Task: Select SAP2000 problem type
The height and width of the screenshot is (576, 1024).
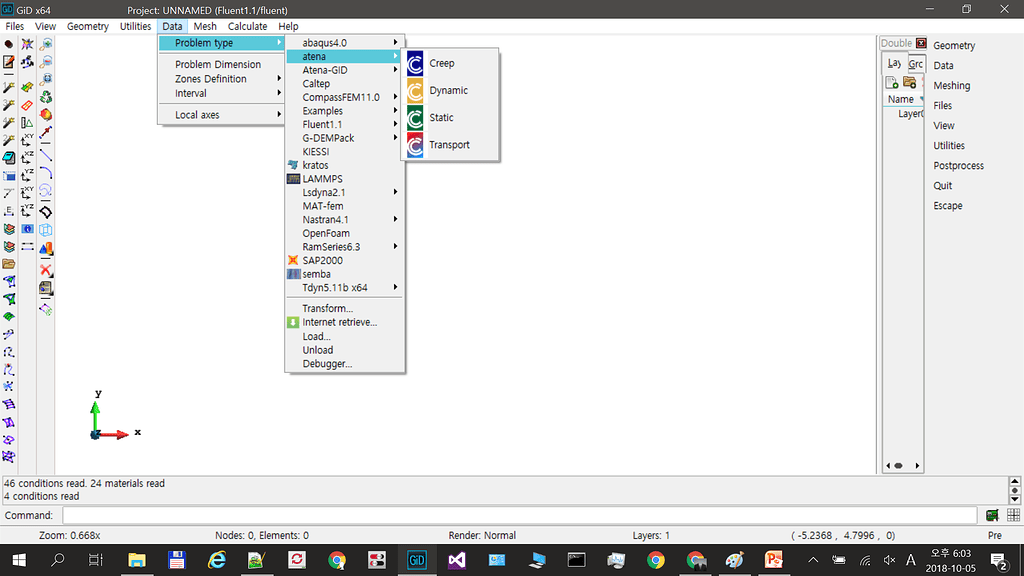Action: pyautogui.click(x=322, y=260)
